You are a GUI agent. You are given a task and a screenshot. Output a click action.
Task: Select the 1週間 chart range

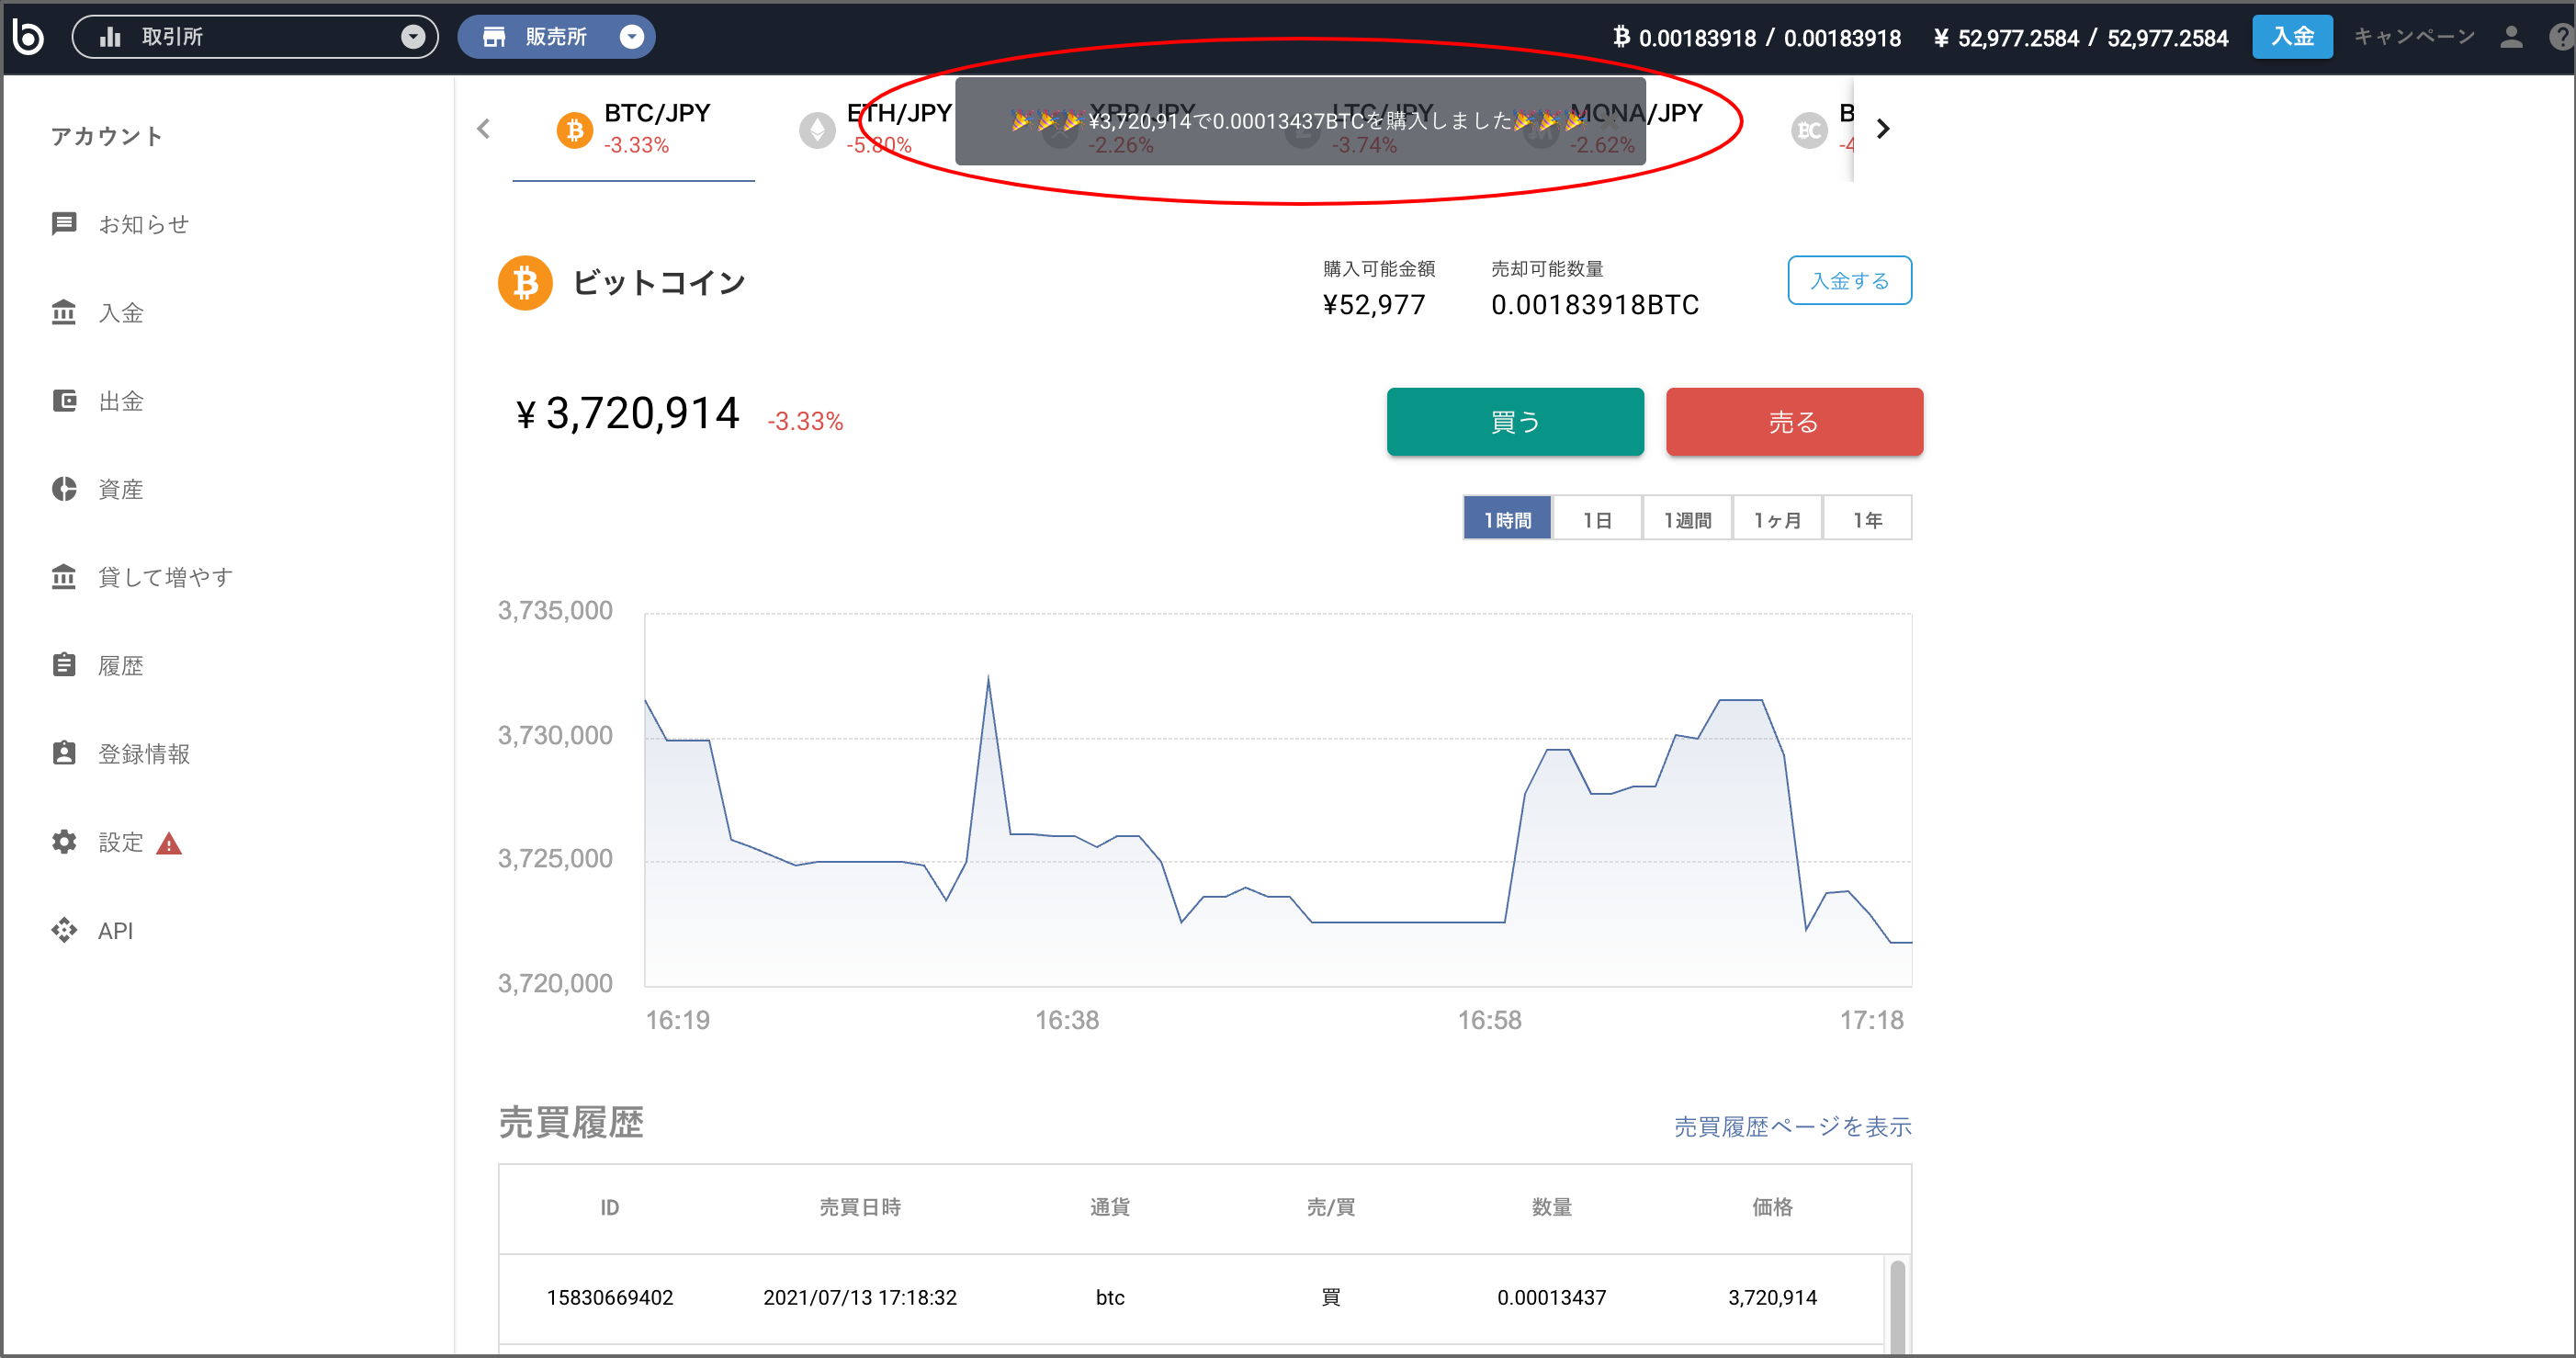[x=1687, y=519]
